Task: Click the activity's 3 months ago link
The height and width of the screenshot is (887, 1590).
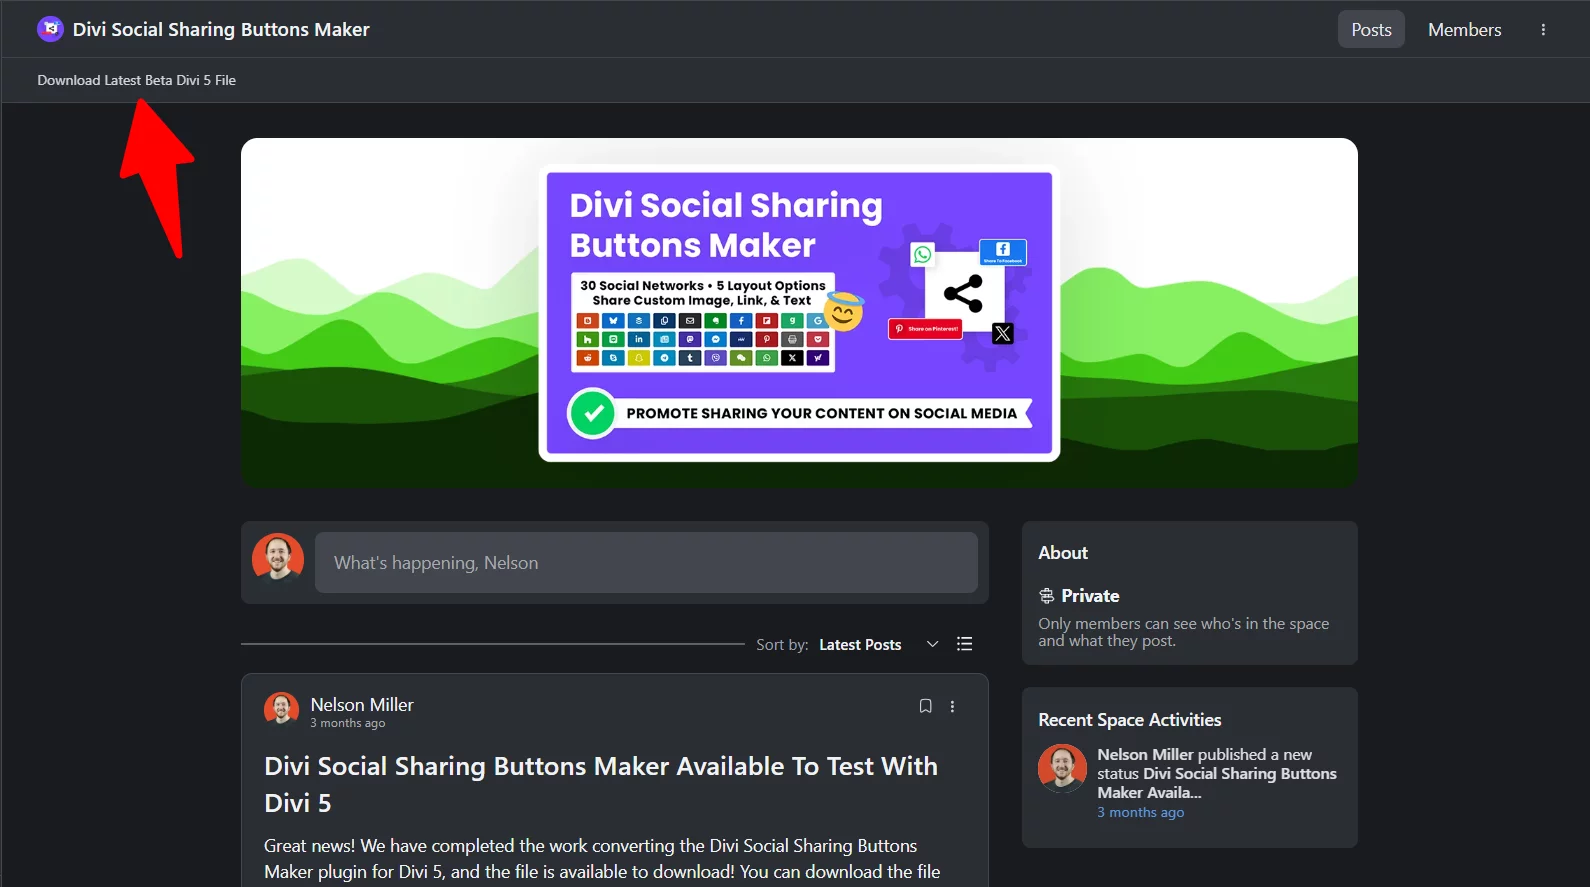Action: point(1140,812)
